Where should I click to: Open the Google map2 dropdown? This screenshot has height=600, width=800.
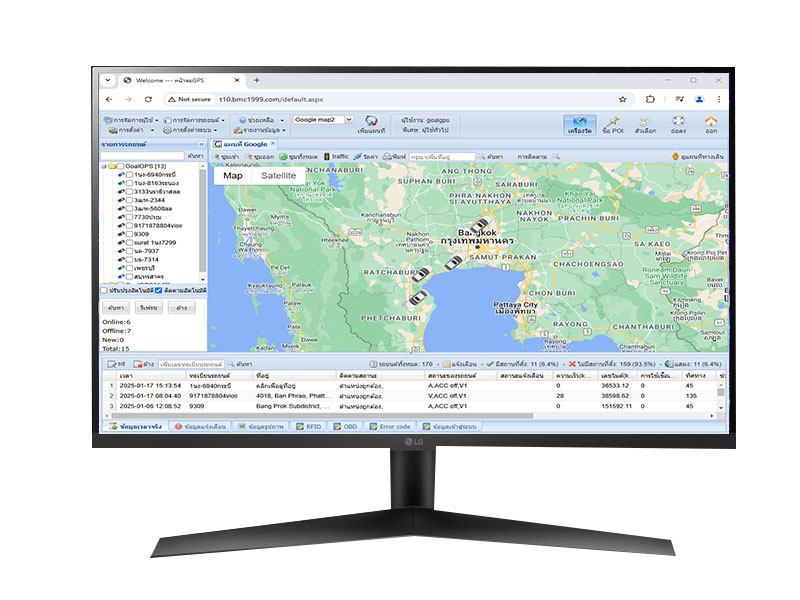[349, 120]
